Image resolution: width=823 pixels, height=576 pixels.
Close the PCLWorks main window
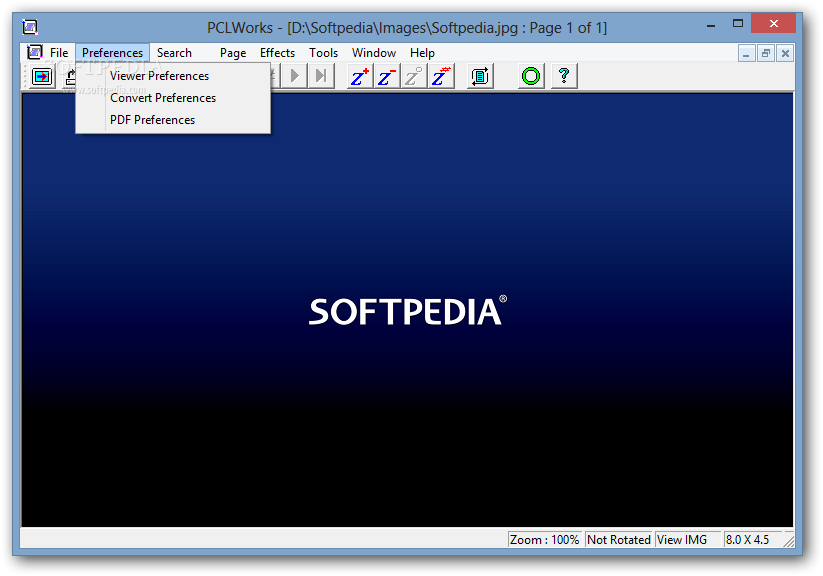(774, 24)
